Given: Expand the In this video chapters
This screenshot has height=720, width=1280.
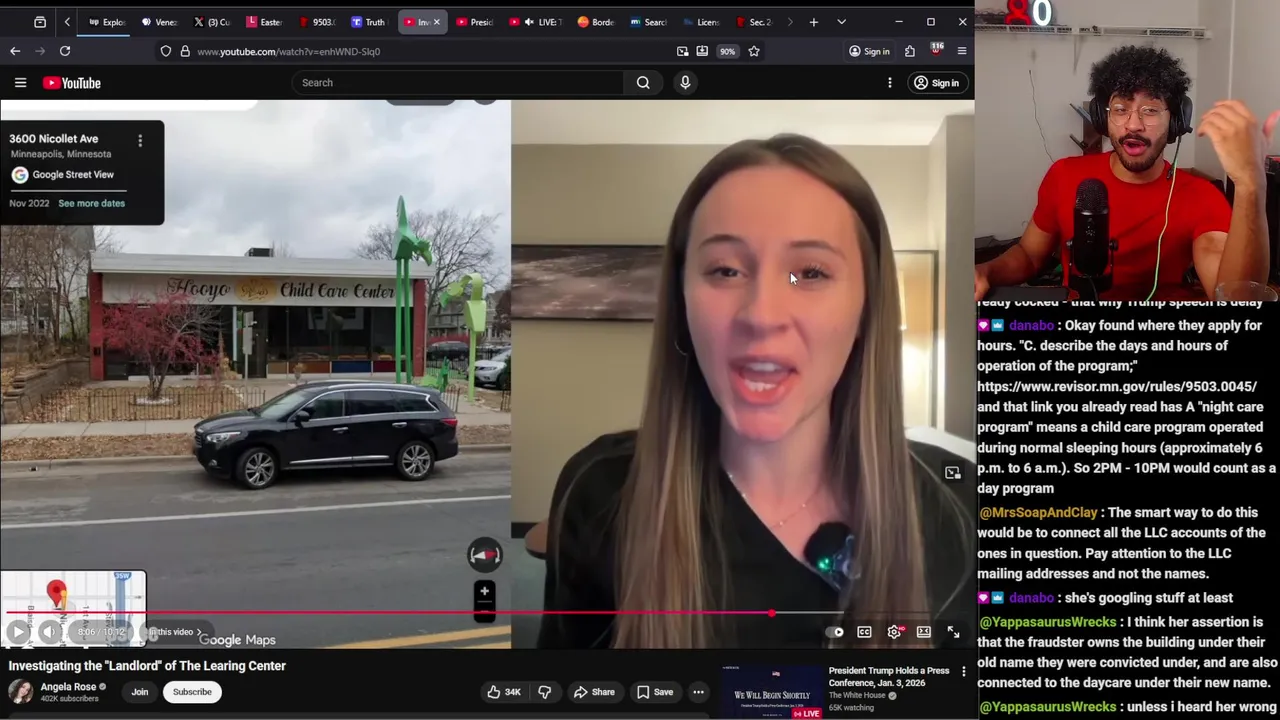Looking at the screenshot, I should (x=176, y=632).
